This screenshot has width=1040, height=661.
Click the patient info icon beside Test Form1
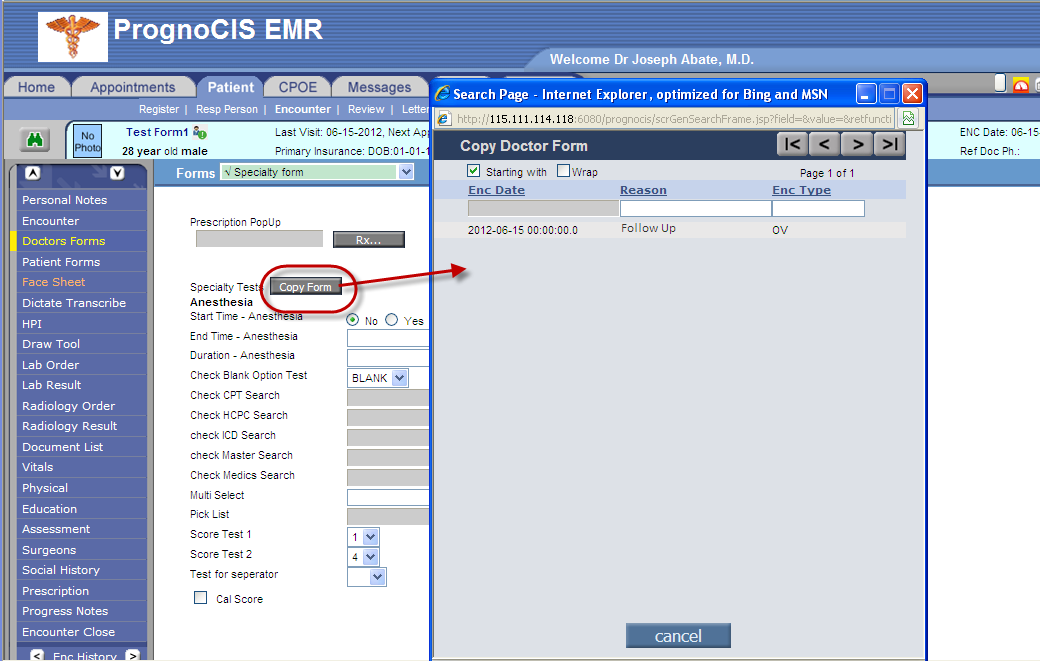click(x=200, y=133)
